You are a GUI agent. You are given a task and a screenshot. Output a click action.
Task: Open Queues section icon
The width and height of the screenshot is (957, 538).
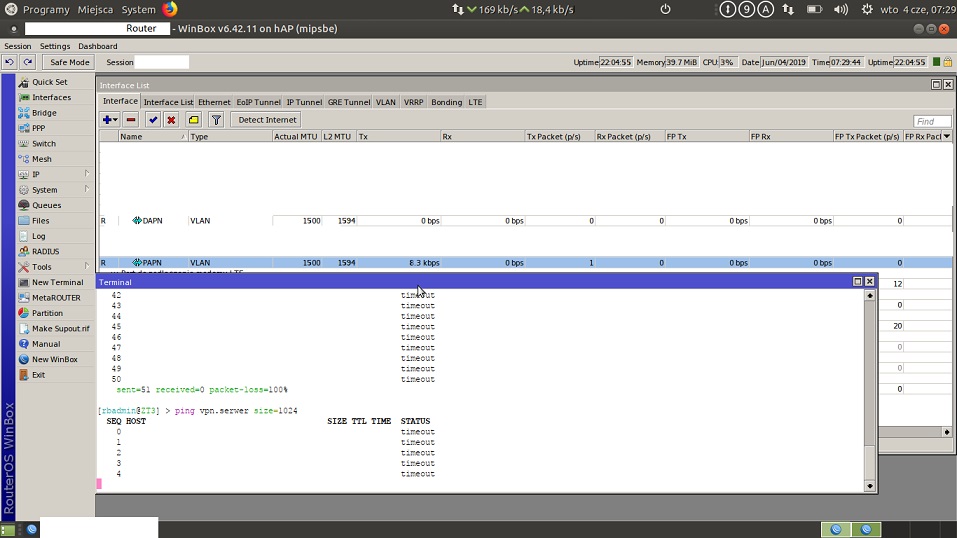24,205
